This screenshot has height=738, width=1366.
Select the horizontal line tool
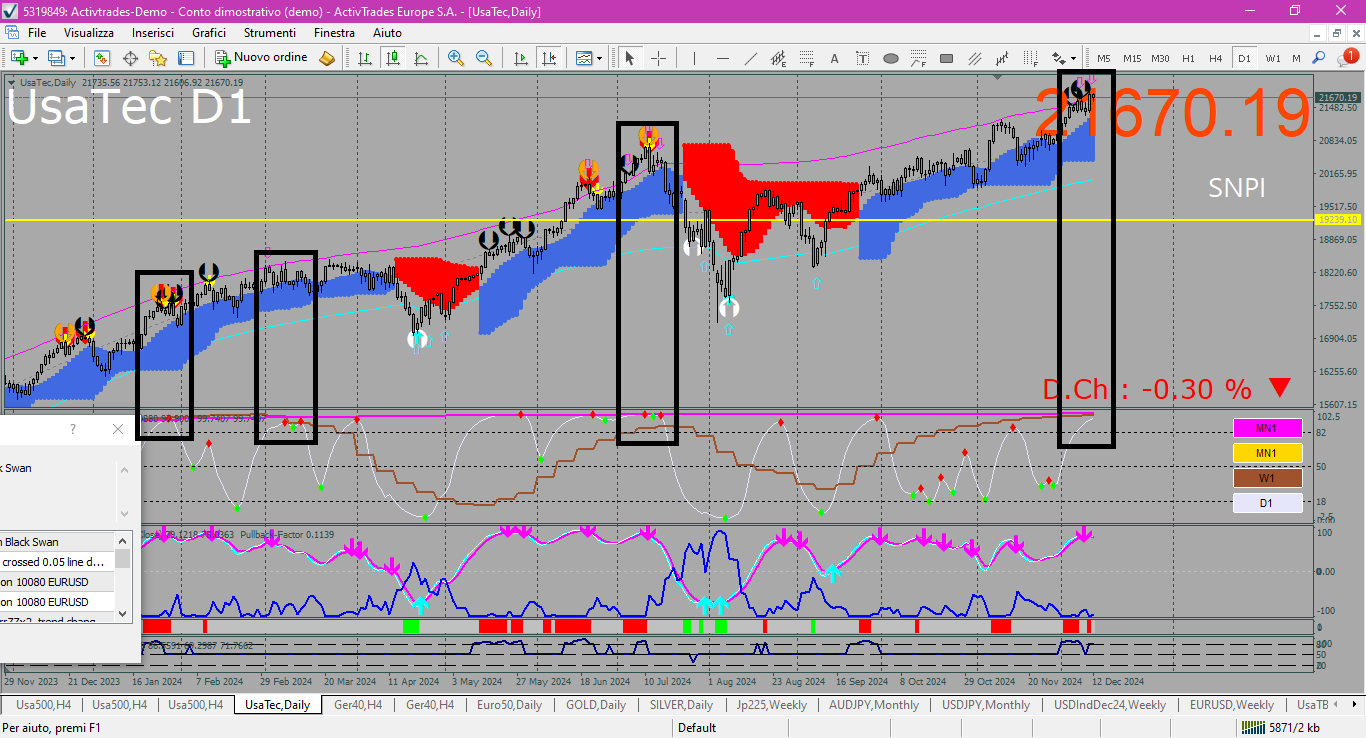point(723,58)
